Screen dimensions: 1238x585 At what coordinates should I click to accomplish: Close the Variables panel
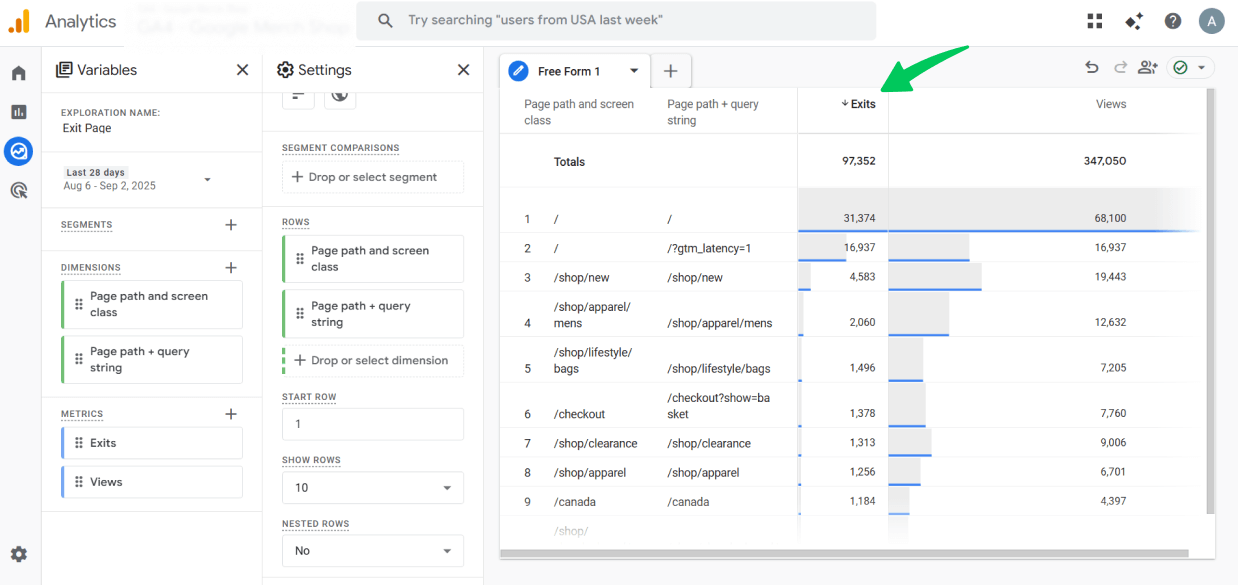point(242,70)
